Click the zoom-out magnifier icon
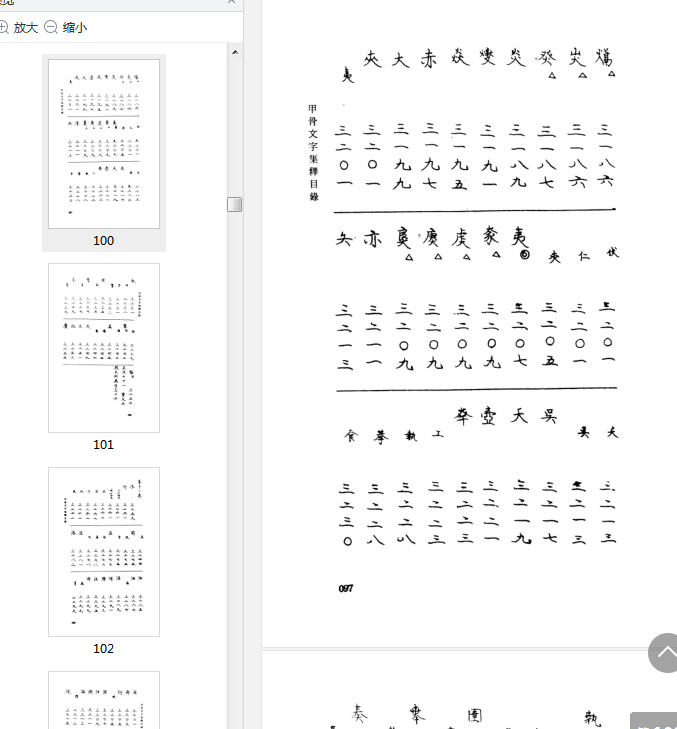The height and width of the screenshot is (729, 677). [x=51, y=27]
